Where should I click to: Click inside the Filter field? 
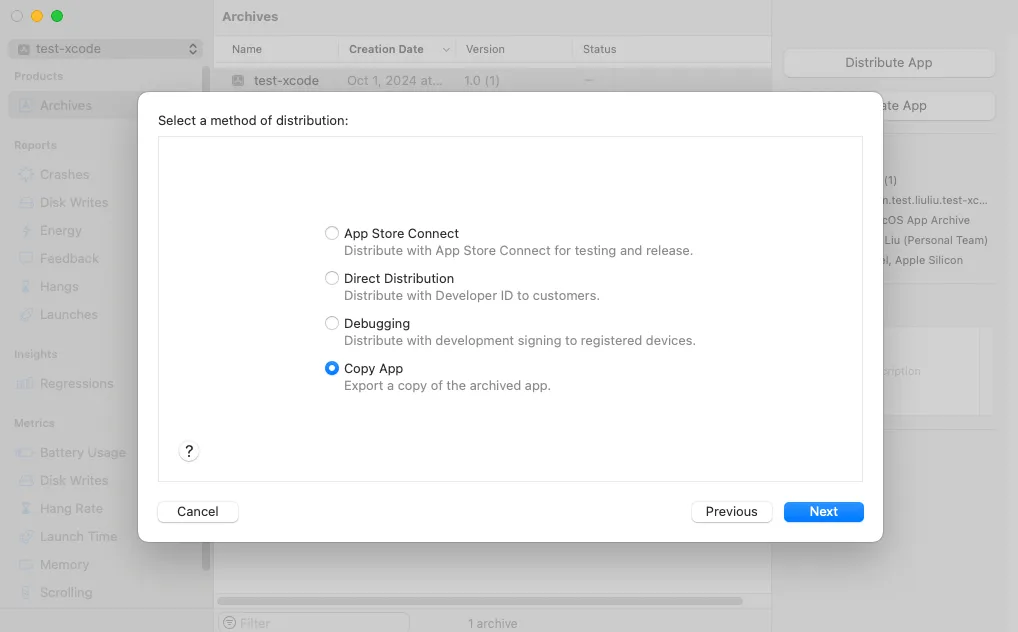[x=315, y=622]
